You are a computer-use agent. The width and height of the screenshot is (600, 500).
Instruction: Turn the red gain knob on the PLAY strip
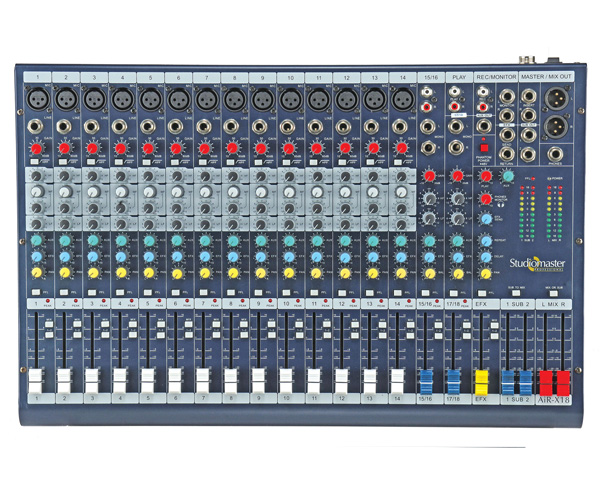tap(457, 176)
